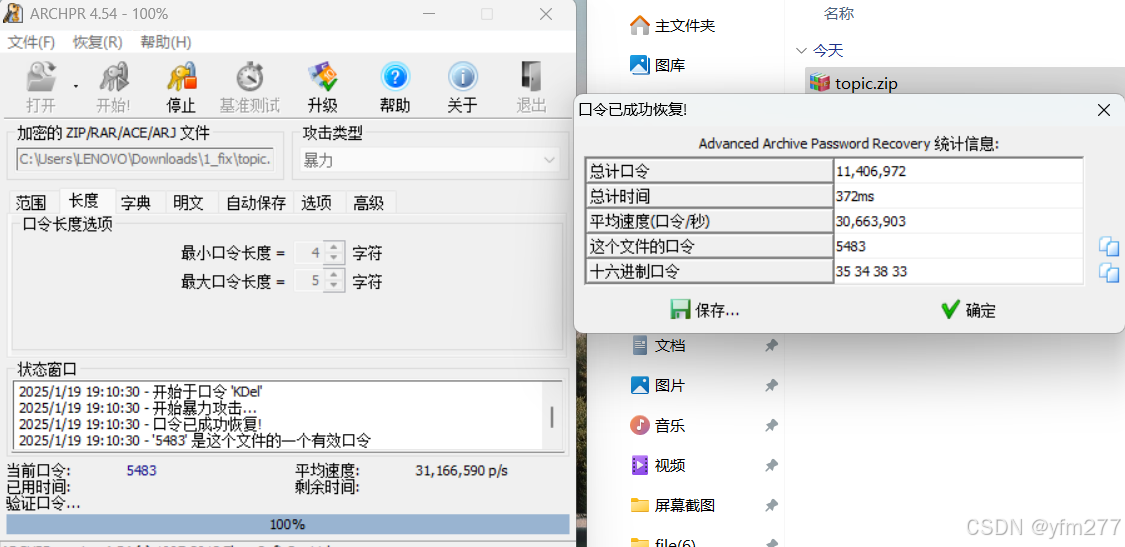Expand the 攻击类型 combo box showing 暴力

tap(430, 160)
